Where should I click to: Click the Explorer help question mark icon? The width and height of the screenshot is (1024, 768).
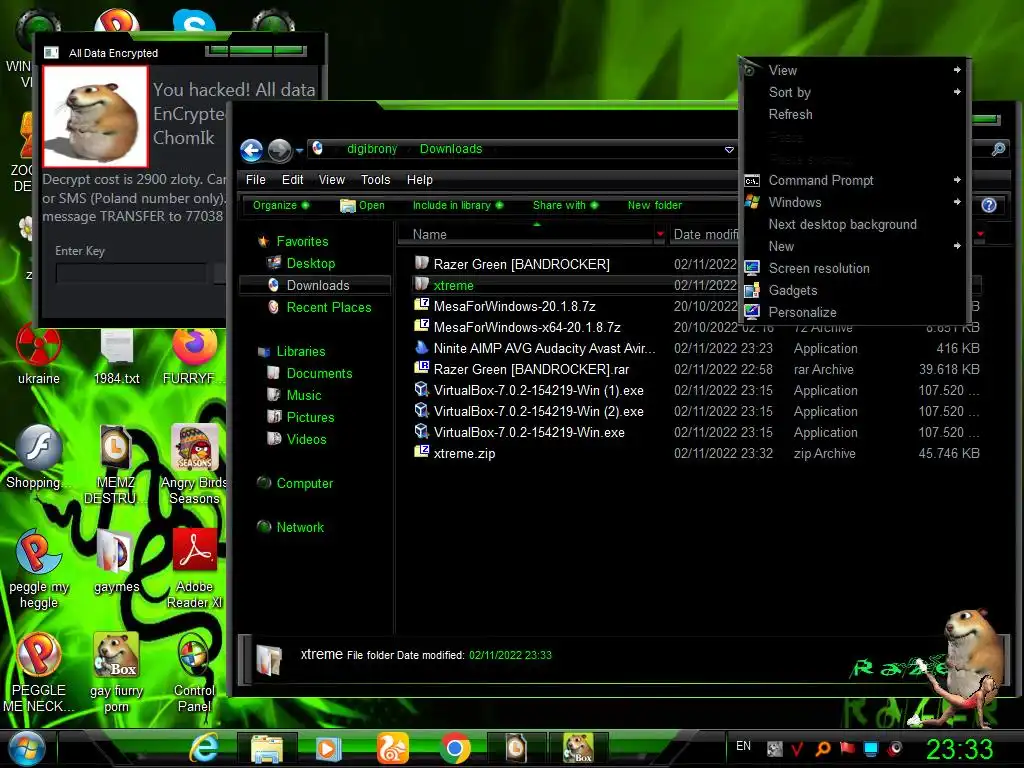pos(989,205)
